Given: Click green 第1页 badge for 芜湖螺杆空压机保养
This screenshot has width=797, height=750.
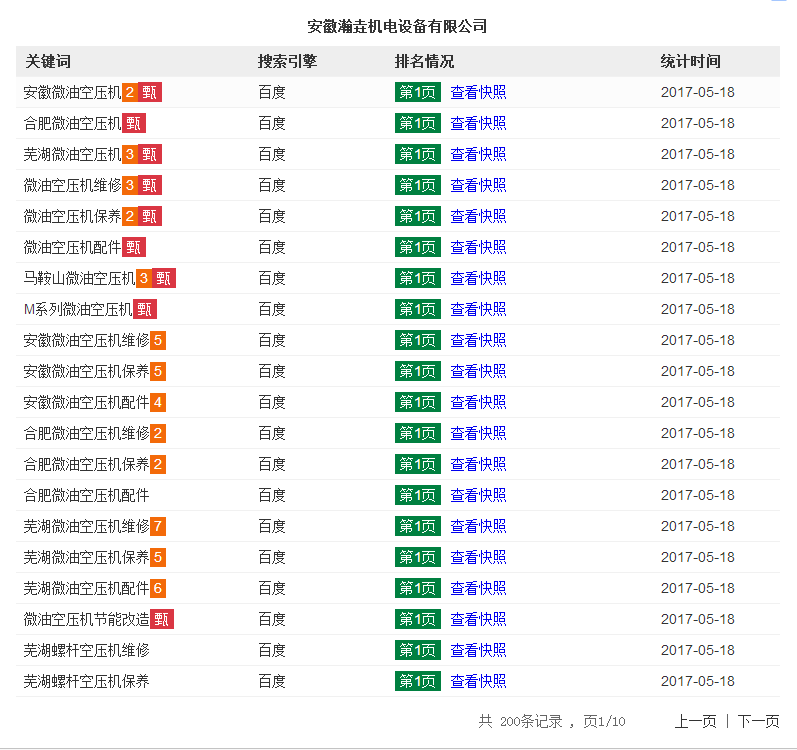Looking at the screenshot, I should click(x=417, y=681).
